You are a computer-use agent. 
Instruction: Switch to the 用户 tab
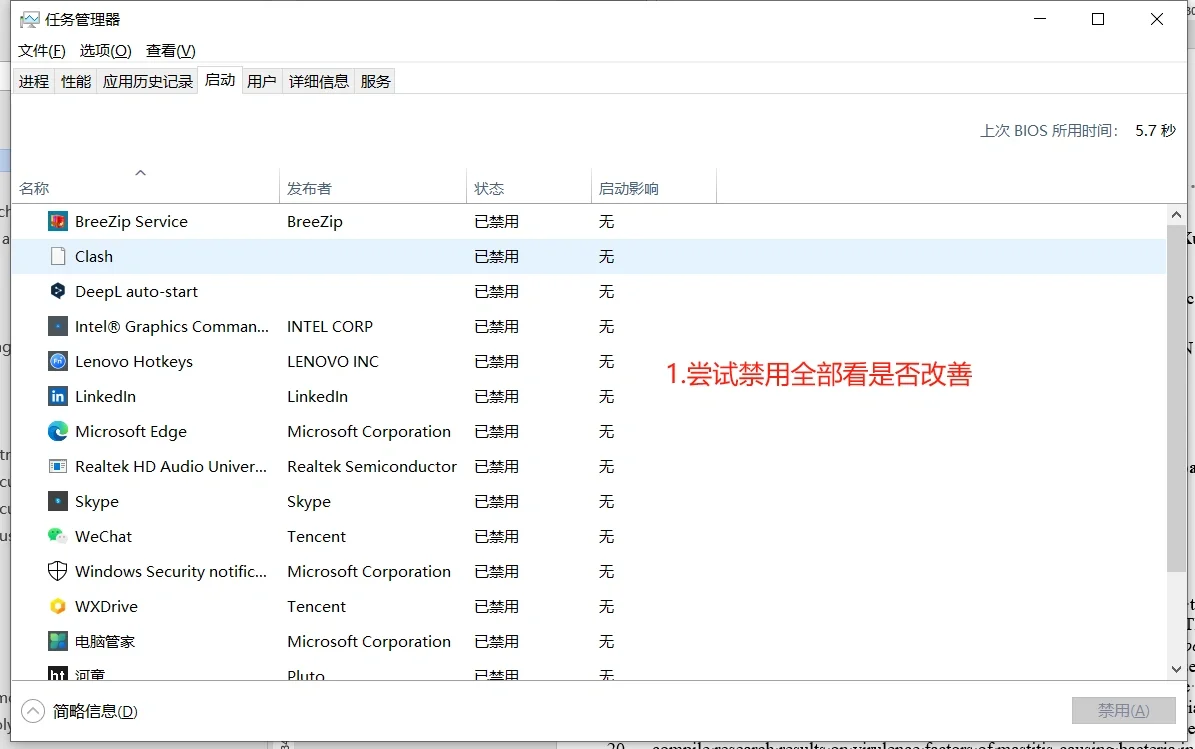[261, 82]
